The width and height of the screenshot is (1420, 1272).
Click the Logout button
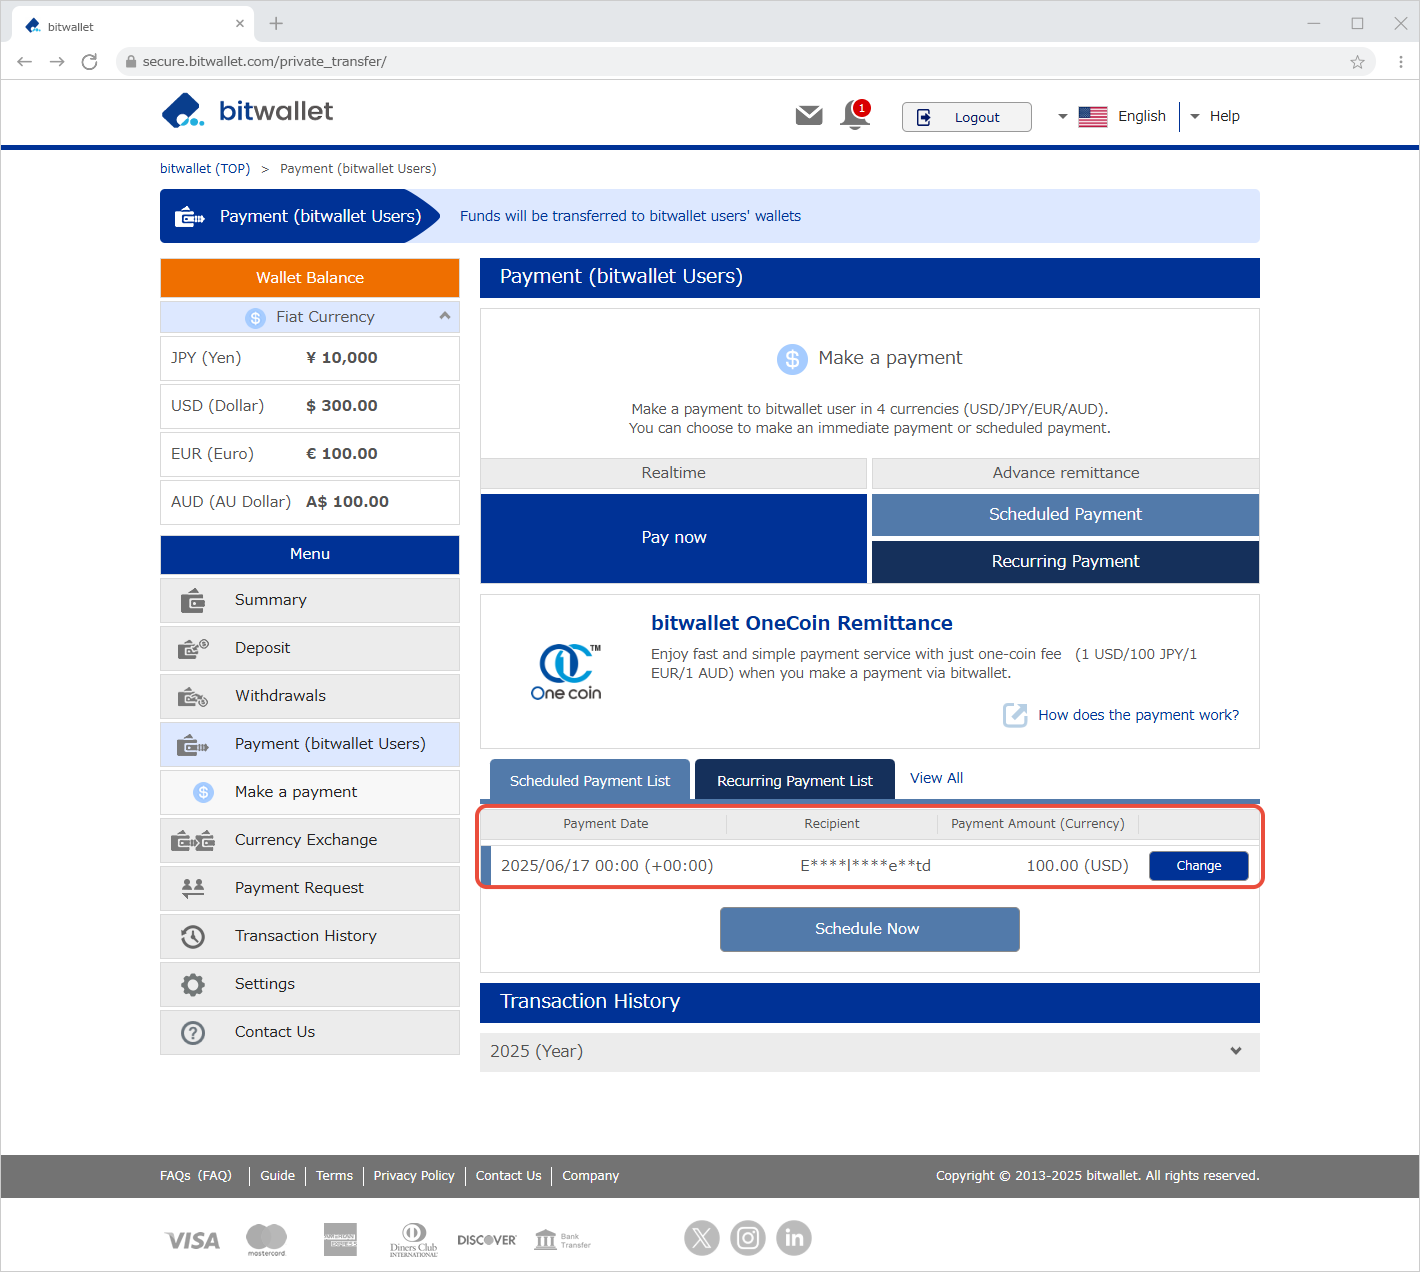point(966,117)
